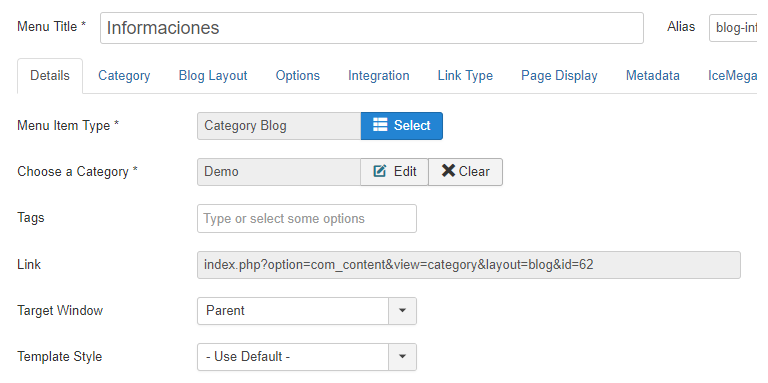Open the IceMega tab
The width and height of the screenshot is (768, 383).
(x=733, y=76)
